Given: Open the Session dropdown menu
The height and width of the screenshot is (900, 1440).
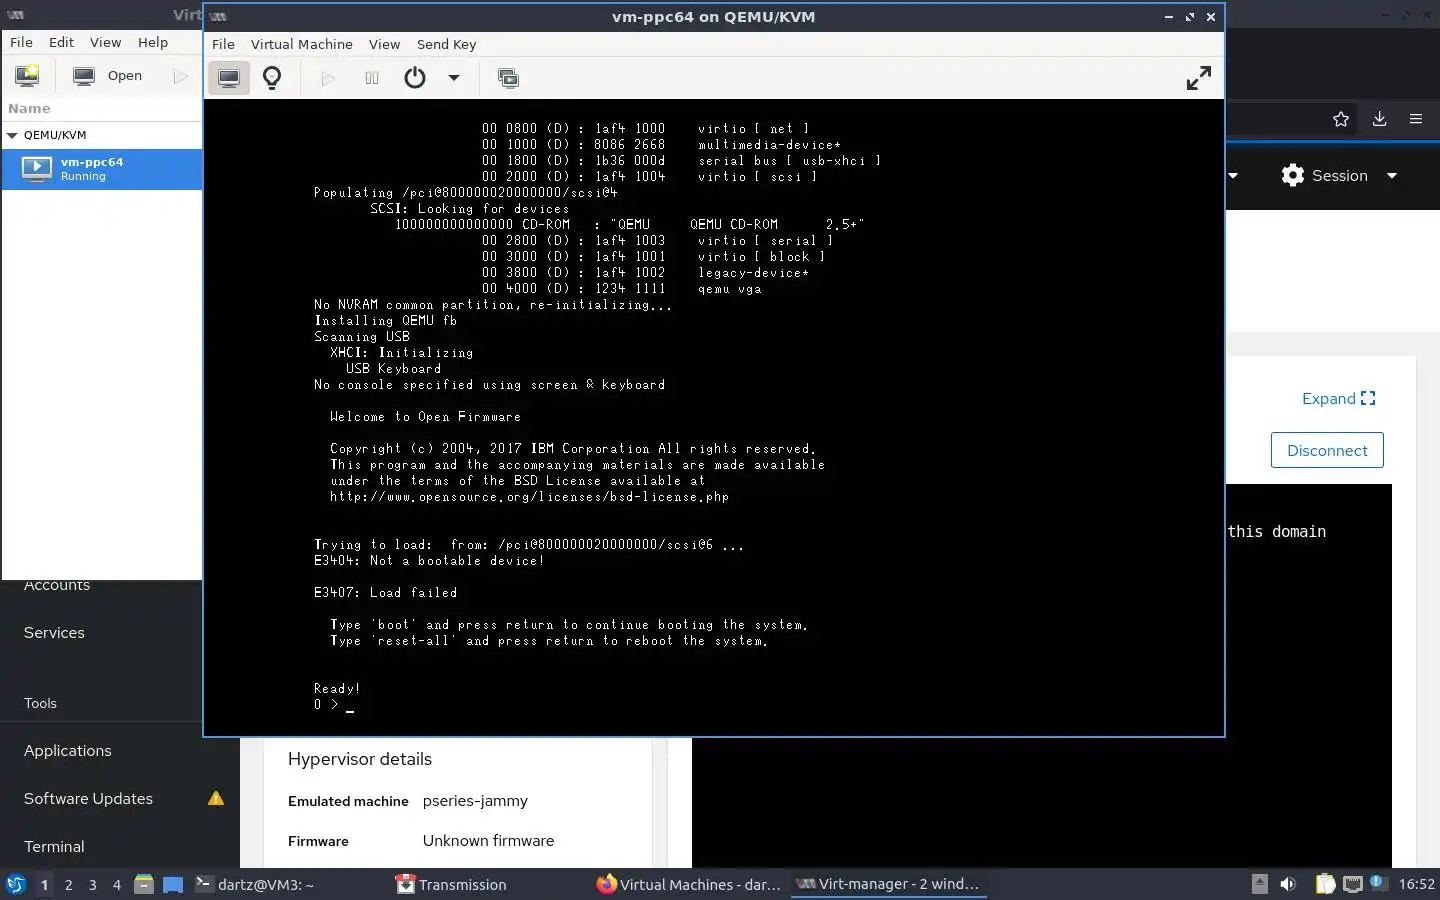Looking at the screenshot, I should [x=1339, y=176].
